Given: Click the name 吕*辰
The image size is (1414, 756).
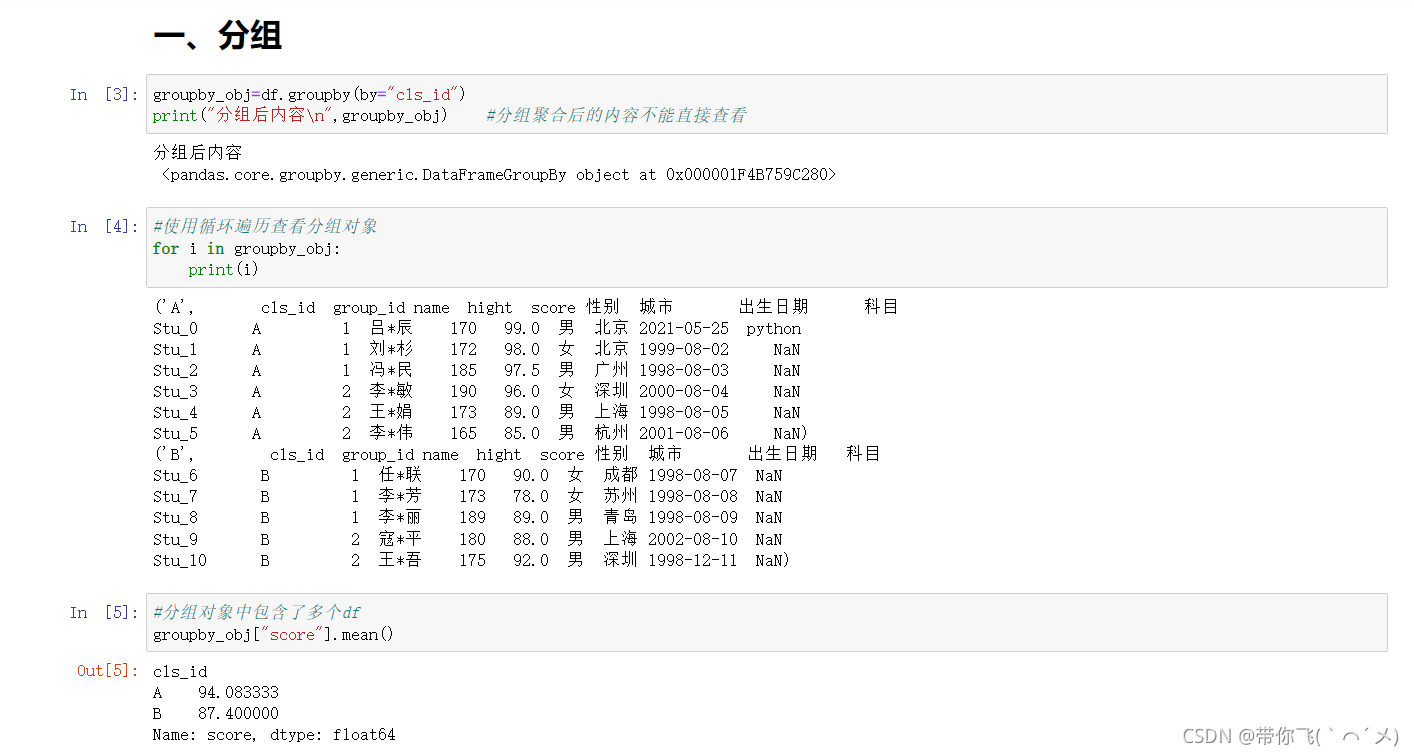Looking at the screenshot, I should (x=391, y=329).
